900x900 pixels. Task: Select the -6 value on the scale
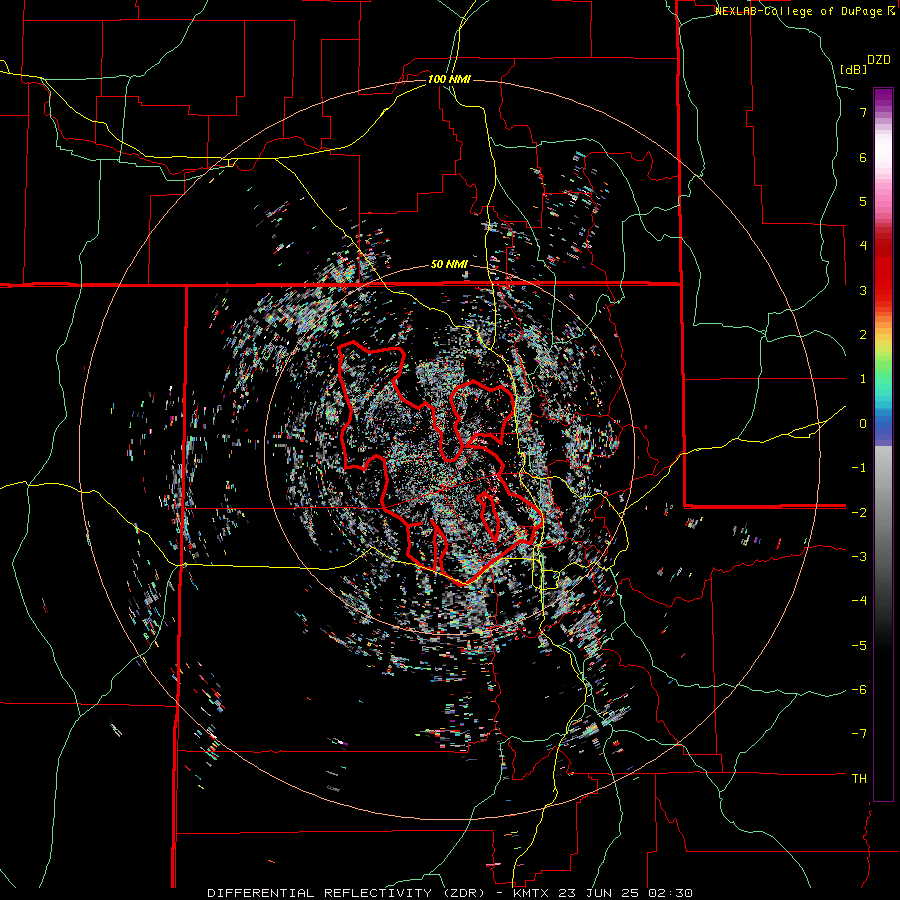(x=859, y=690)
